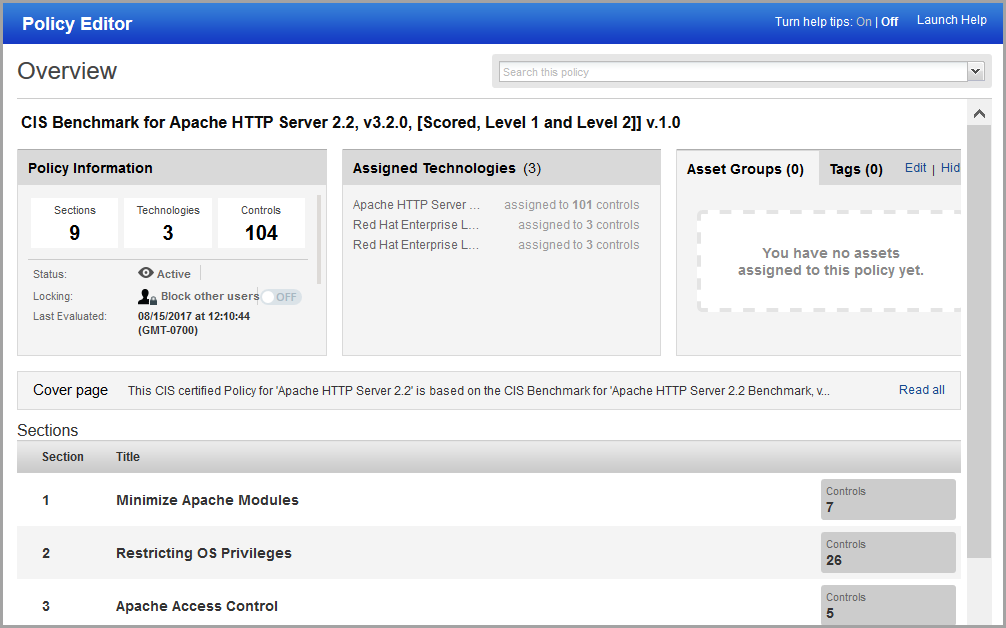Open section 1 Minimize Apache Modules
This screenshot has height=628, width=1006.
coord(207,500)
